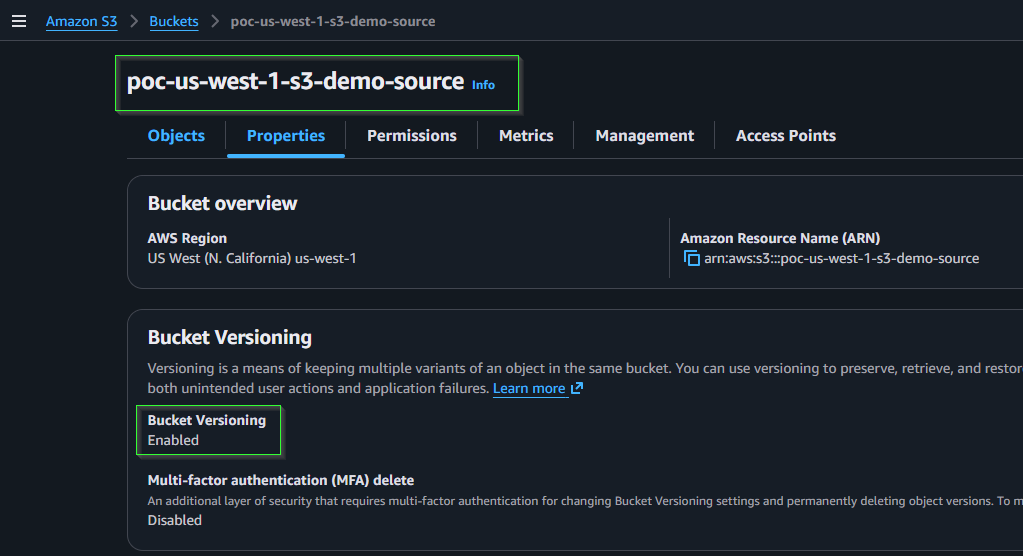Go to the Access Points tab

786,136
